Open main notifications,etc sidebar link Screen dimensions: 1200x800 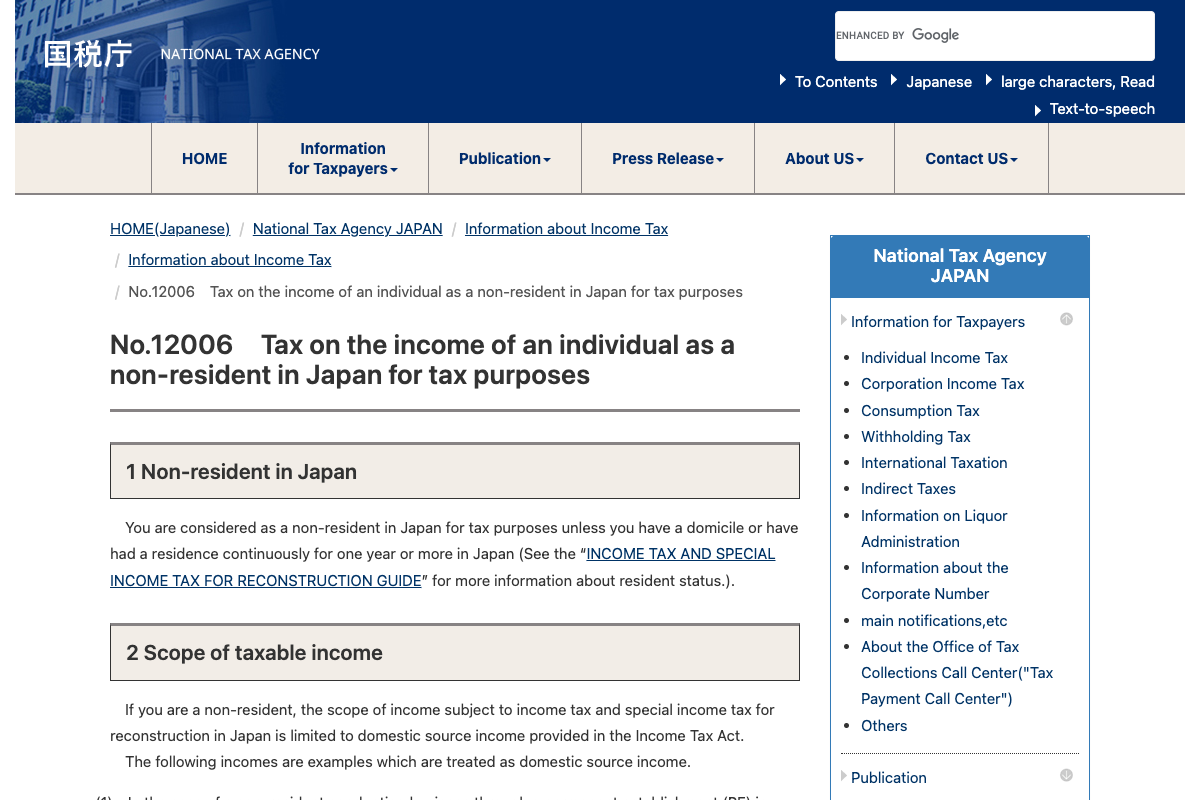pos(934,621)
